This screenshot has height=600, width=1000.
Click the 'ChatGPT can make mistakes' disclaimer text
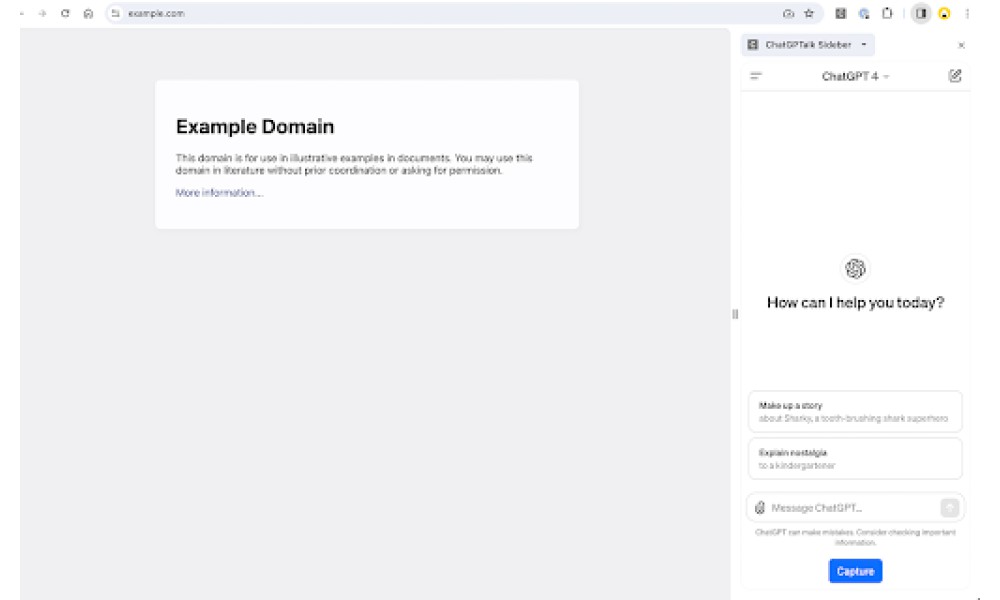[855, 537]
